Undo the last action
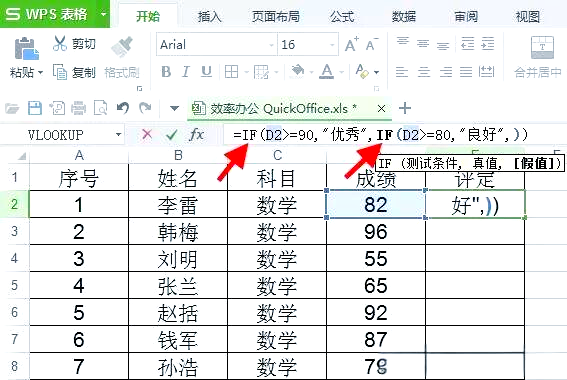 tap(123, 108)
